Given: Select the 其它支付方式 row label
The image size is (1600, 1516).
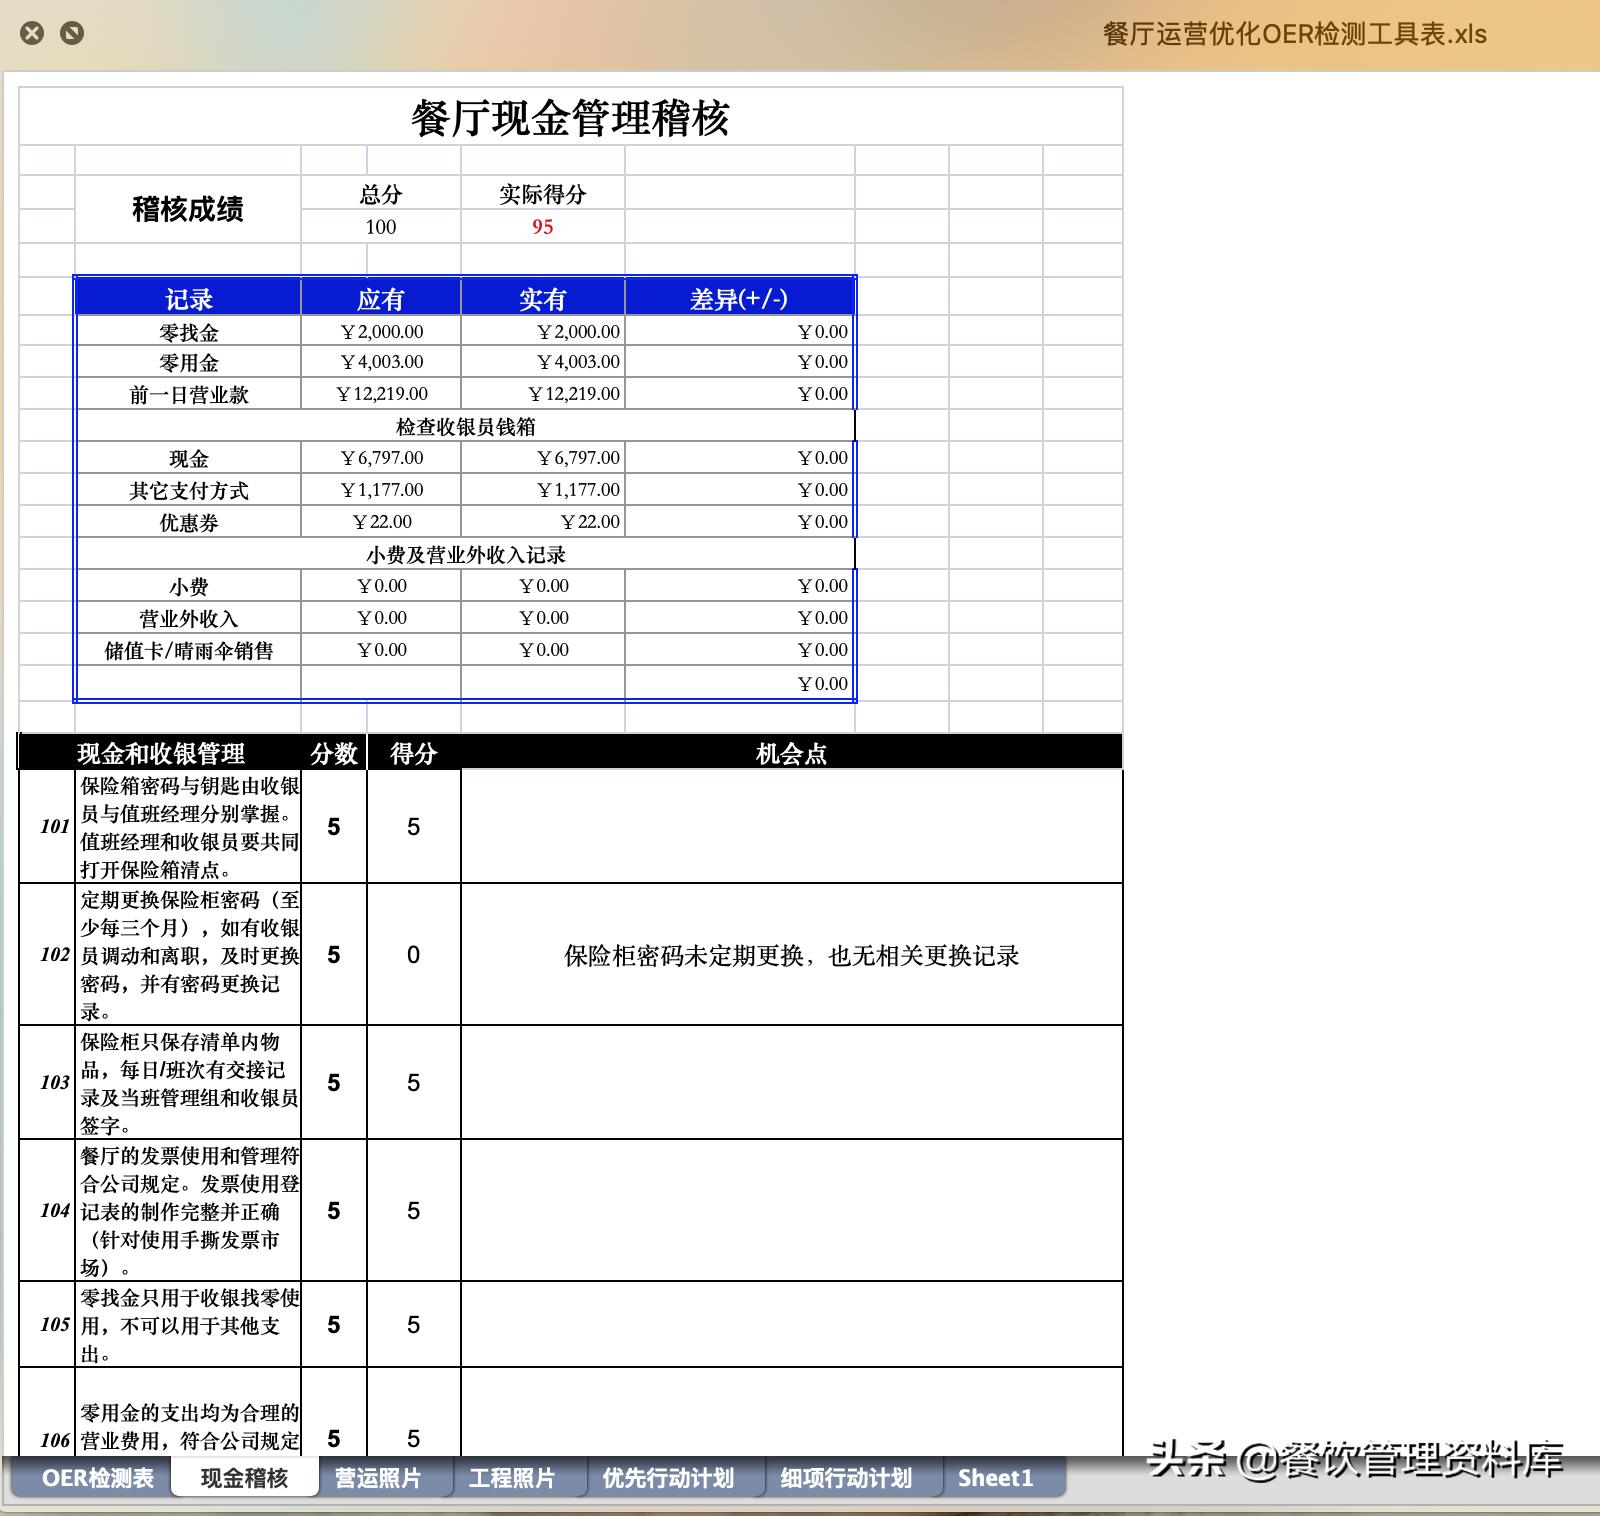Looking at the screenshot, I should coord(189,490).
